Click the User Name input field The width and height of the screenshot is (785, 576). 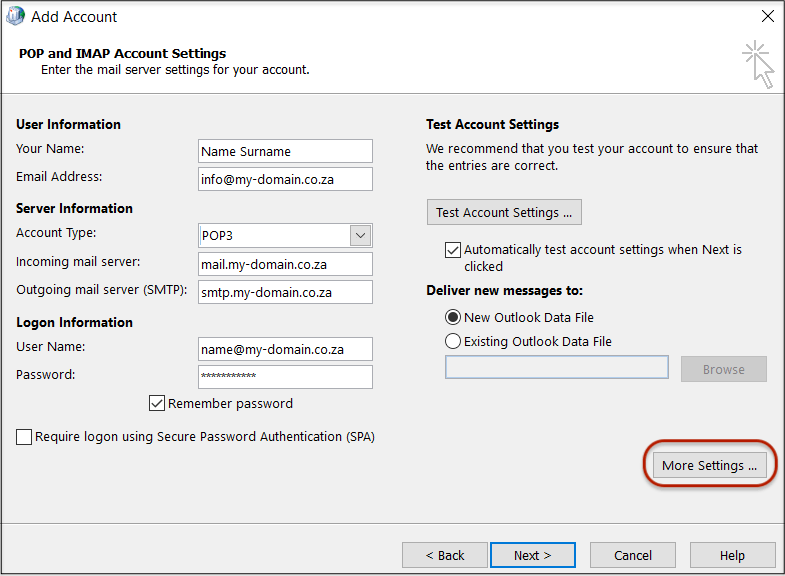coord(285,349)
